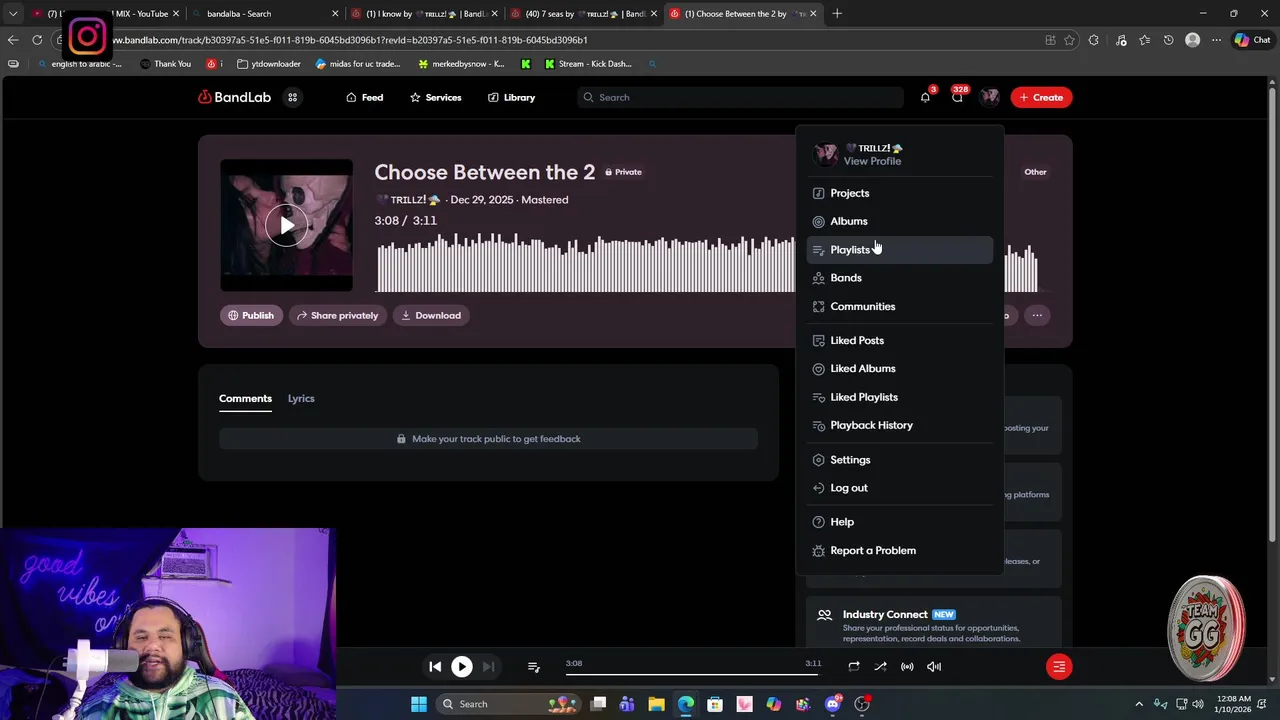Toggle the volume speaker icon
The width and height of the screenshot is (1280, 720).
coord(934,666)
